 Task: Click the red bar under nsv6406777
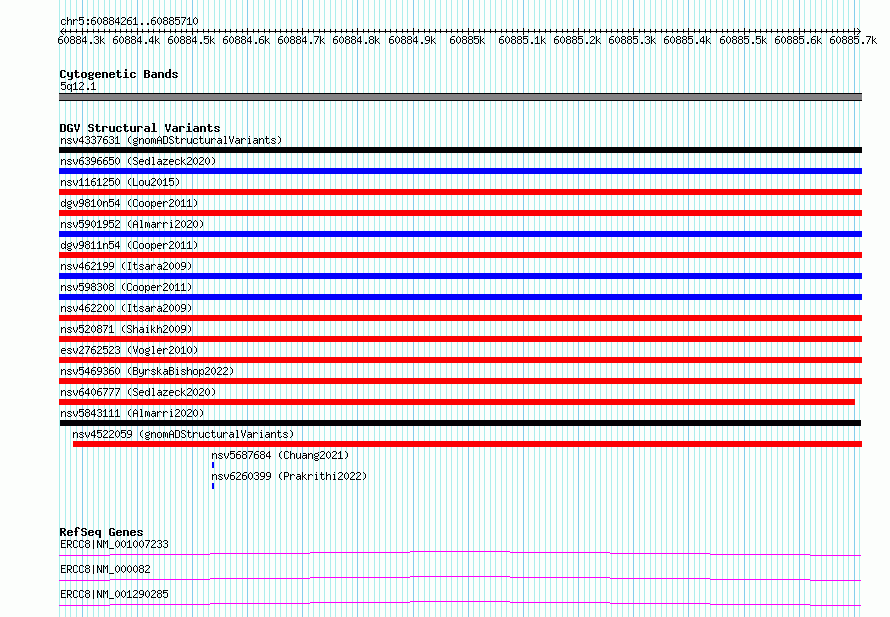457,402
